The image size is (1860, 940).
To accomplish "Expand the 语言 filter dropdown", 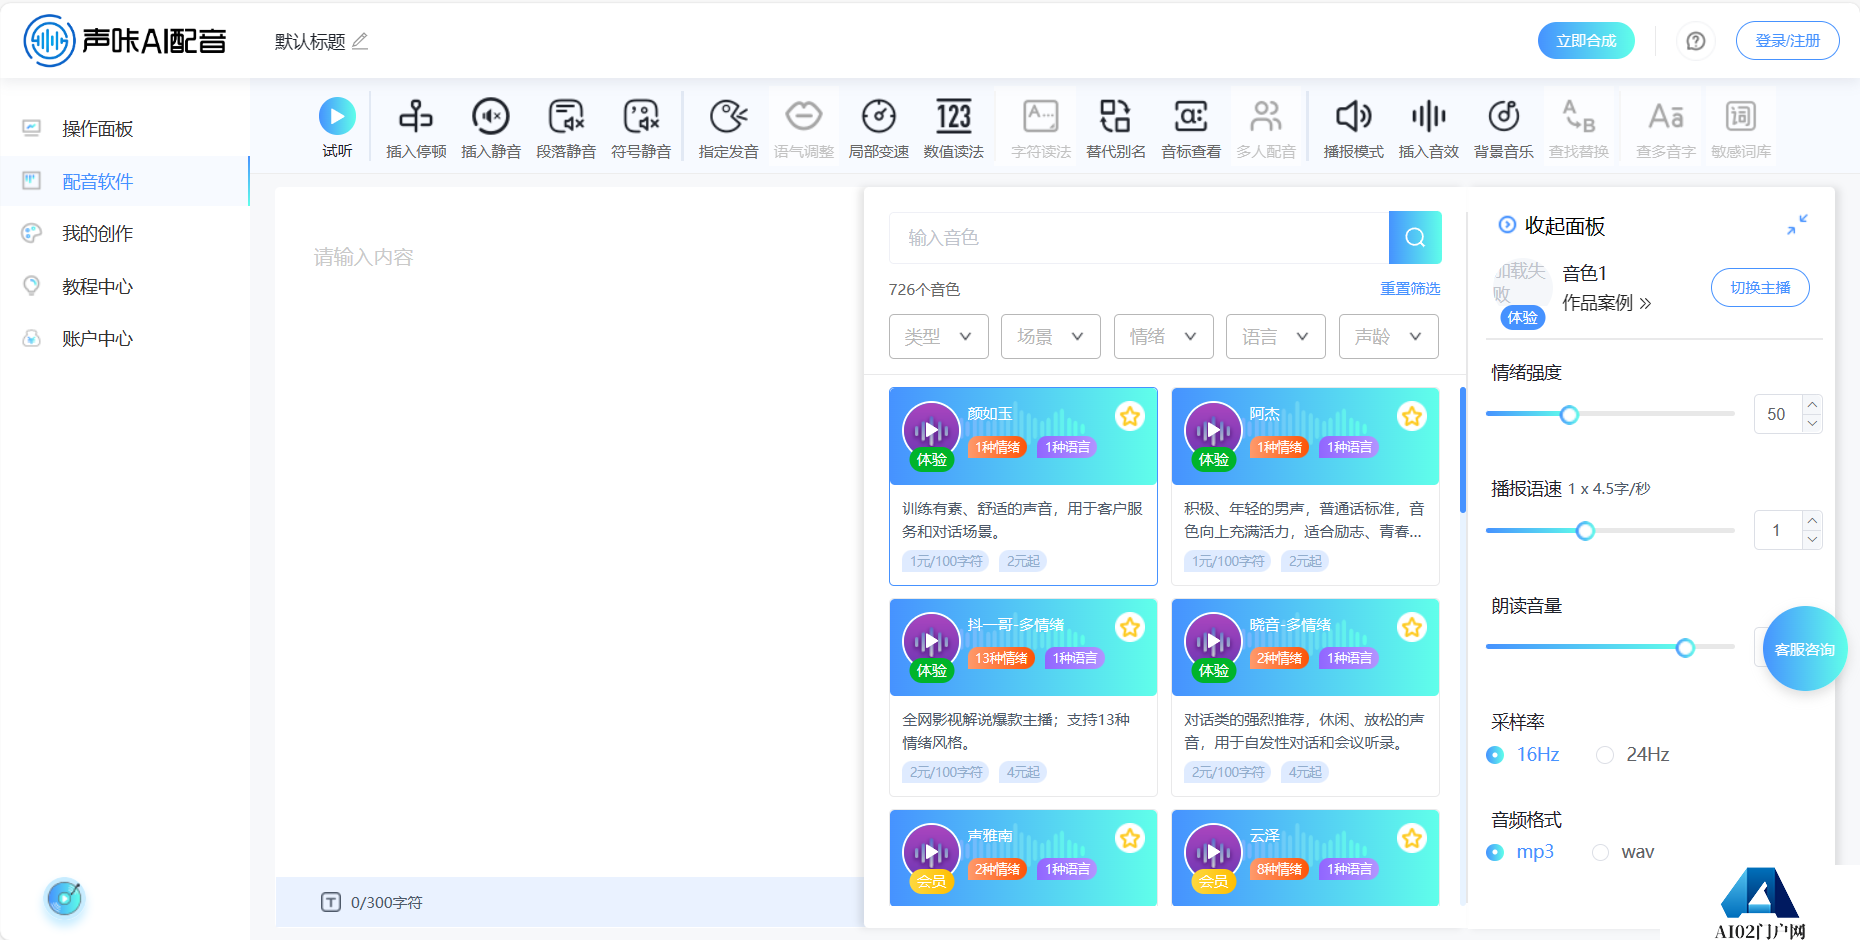I will click(x=1276, y=336).
